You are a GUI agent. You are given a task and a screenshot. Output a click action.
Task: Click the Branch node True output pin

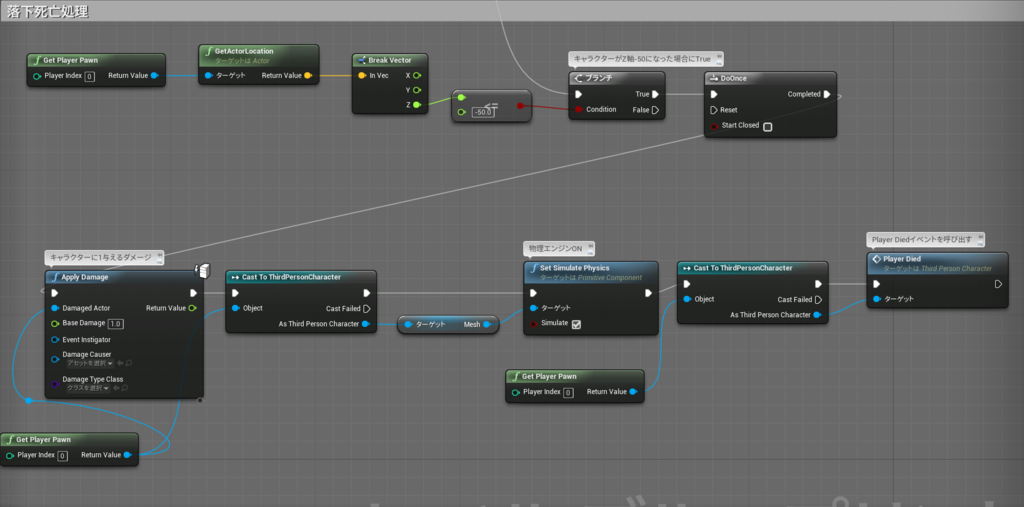click(655, 94)
